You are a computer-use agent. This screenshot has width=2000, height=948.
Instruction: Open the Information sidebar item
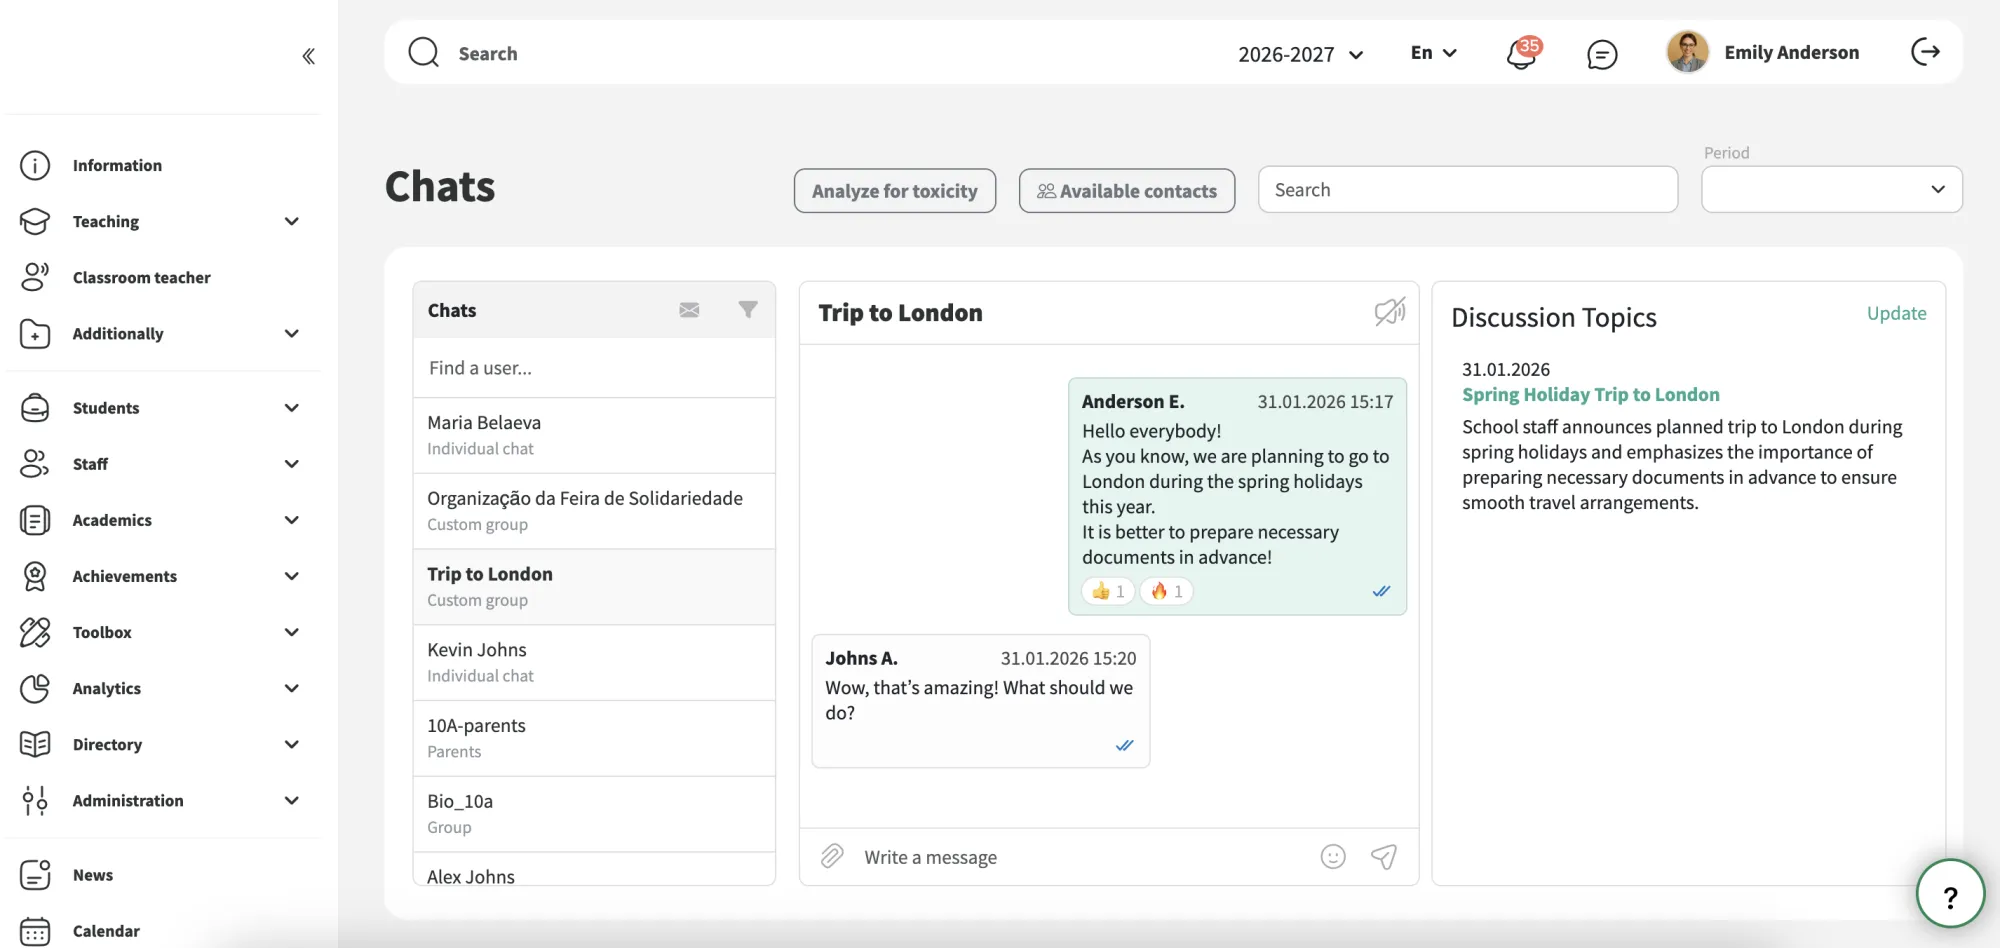(x=117, y=165)
